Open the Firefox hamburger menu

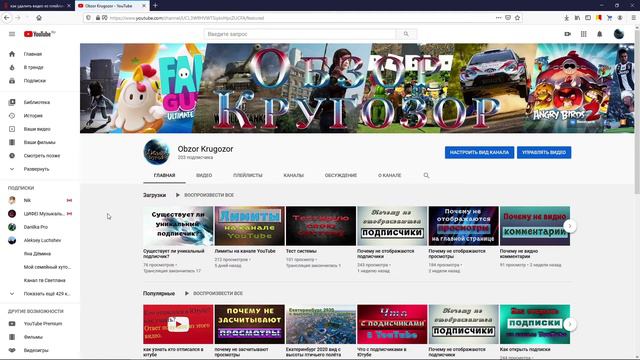(x=633, y=18)
